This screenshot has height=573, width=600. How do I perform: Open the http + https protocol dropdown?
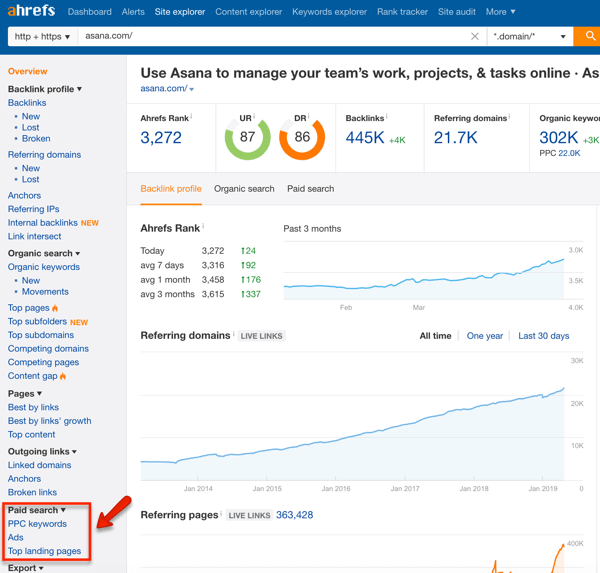[43, 37]
